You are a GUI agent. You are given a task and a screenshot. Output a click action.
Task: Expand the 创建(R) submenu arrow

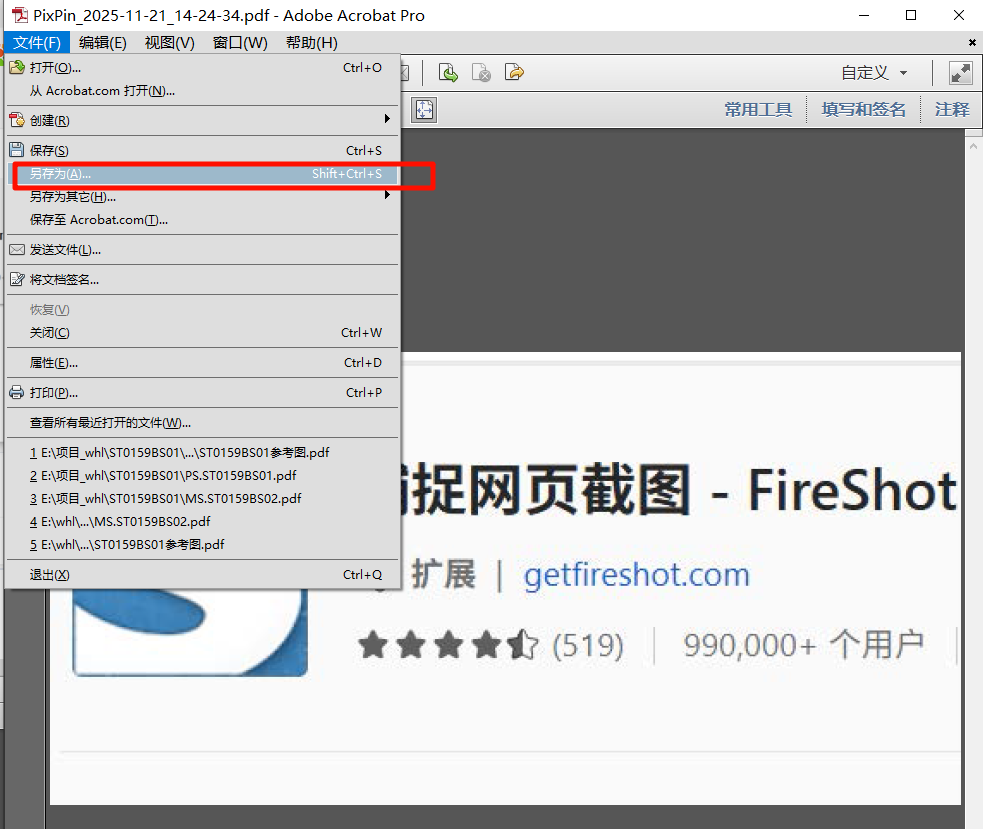click(x=387, y=119)
